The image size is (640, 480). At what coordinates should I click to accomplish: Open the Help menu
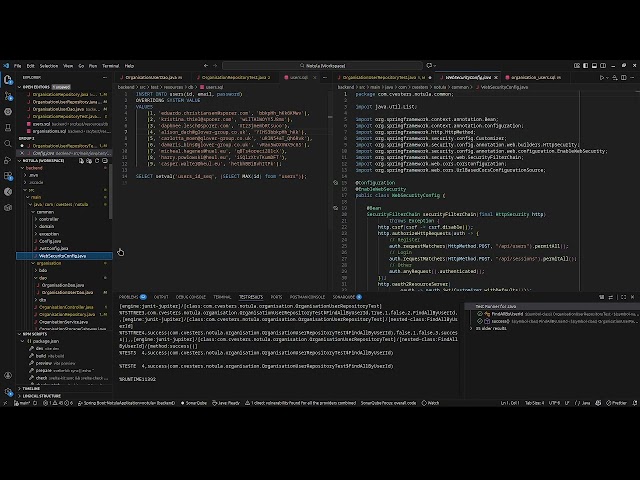click(129, 66)
